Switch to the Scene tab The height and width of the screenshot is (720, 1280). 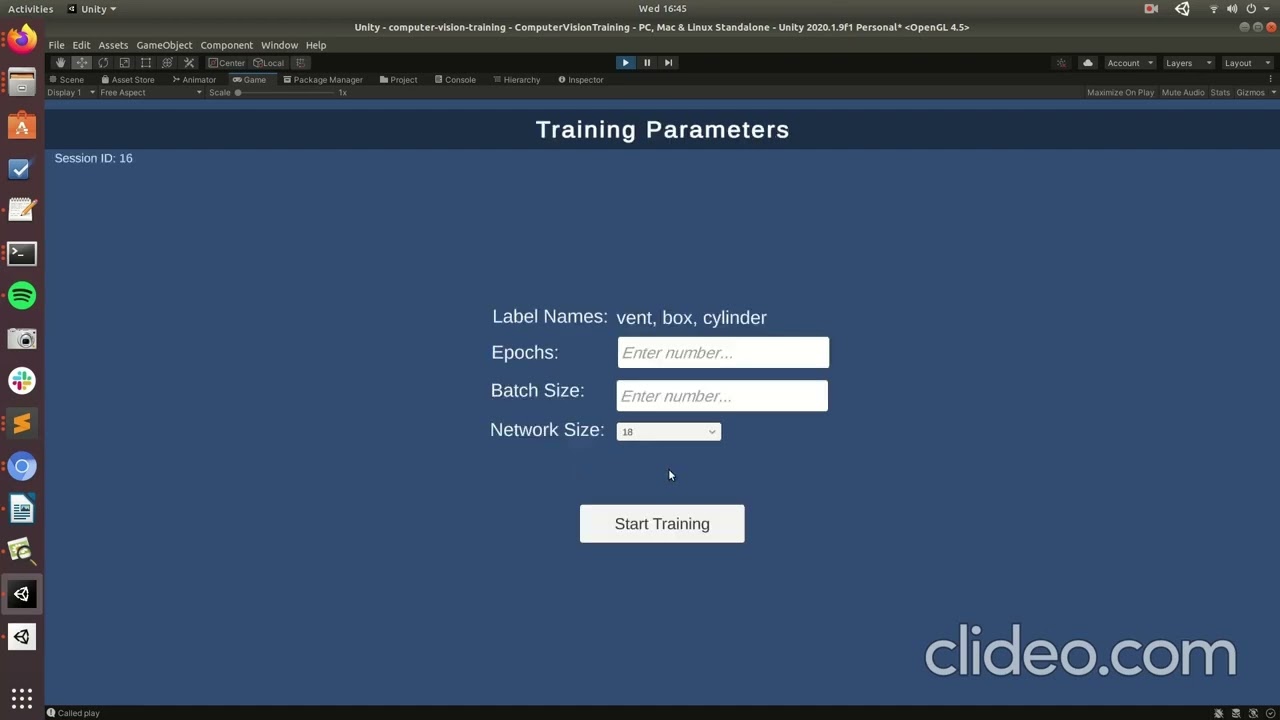point(67,80)
